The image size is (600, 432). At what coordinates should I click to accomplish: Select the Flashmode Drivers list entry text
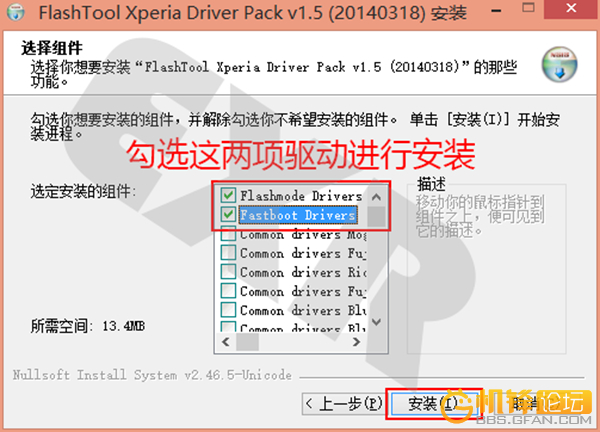(x=301, y=196)
